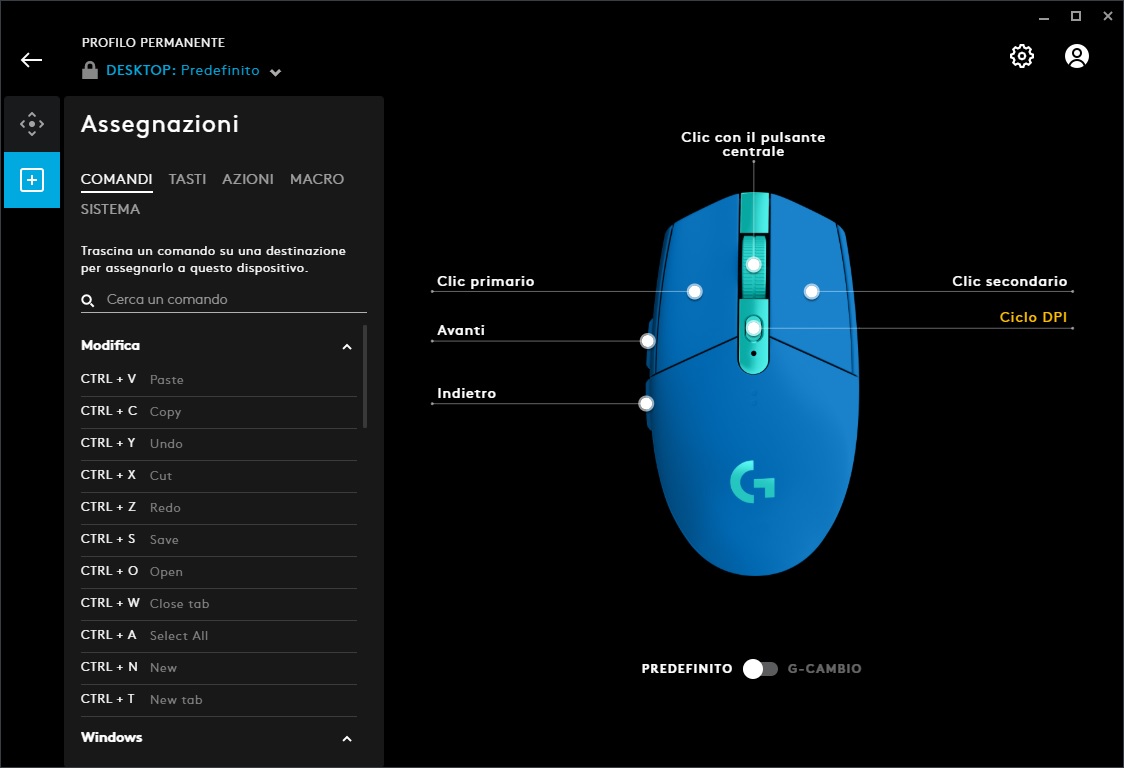This screenshot has height=768, width=1124.
Task: Collapse the Windows command group
Action: 347,739
